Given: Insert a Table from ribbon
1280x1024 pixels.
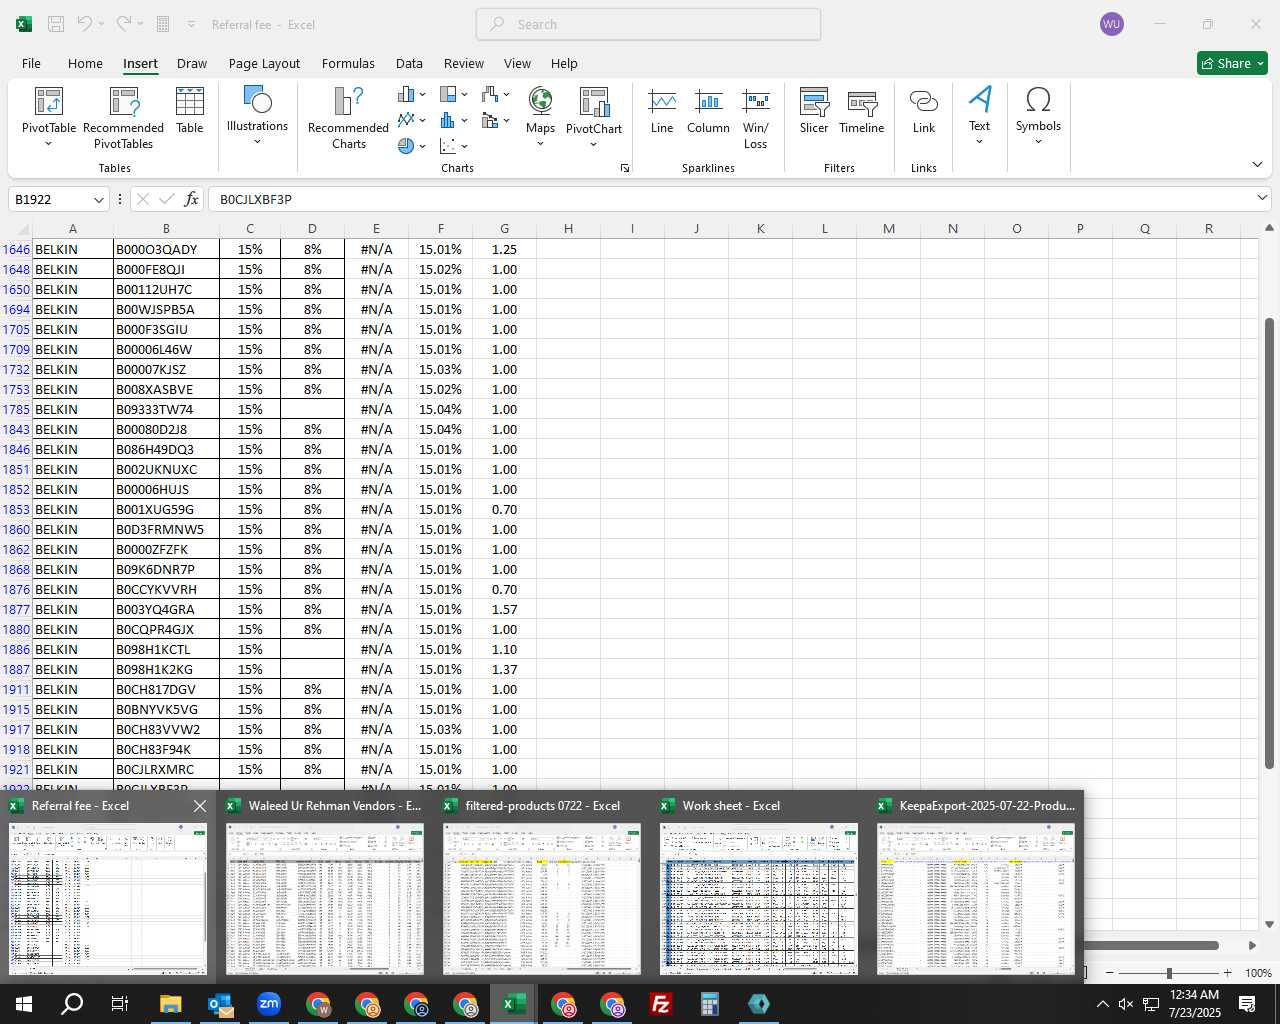Looking at the screenshot, I should click(190, 110).
